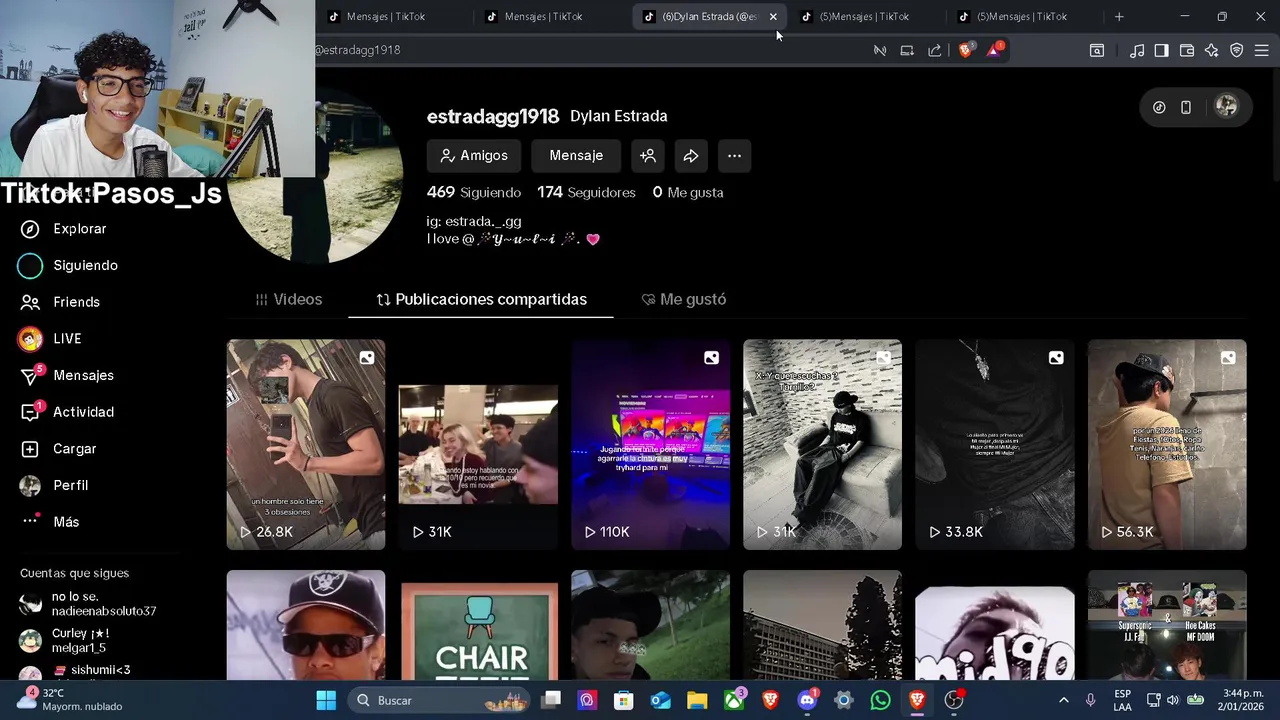Viewport: 1280px width, 720px height.
Task: Open the followed account nadieenabsoluto37
Action: pyautogui.click(x=88, y=604)
